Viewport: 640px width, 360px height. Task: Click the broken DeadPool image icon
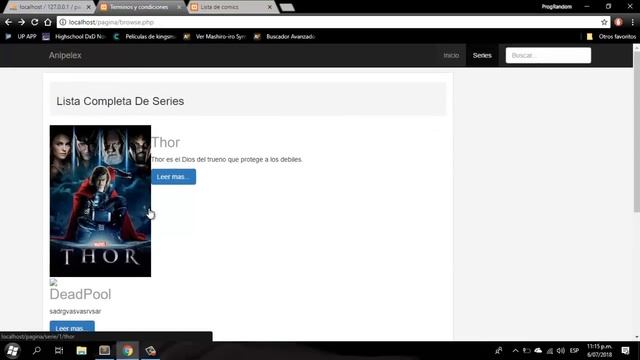(x=53, y=282)
